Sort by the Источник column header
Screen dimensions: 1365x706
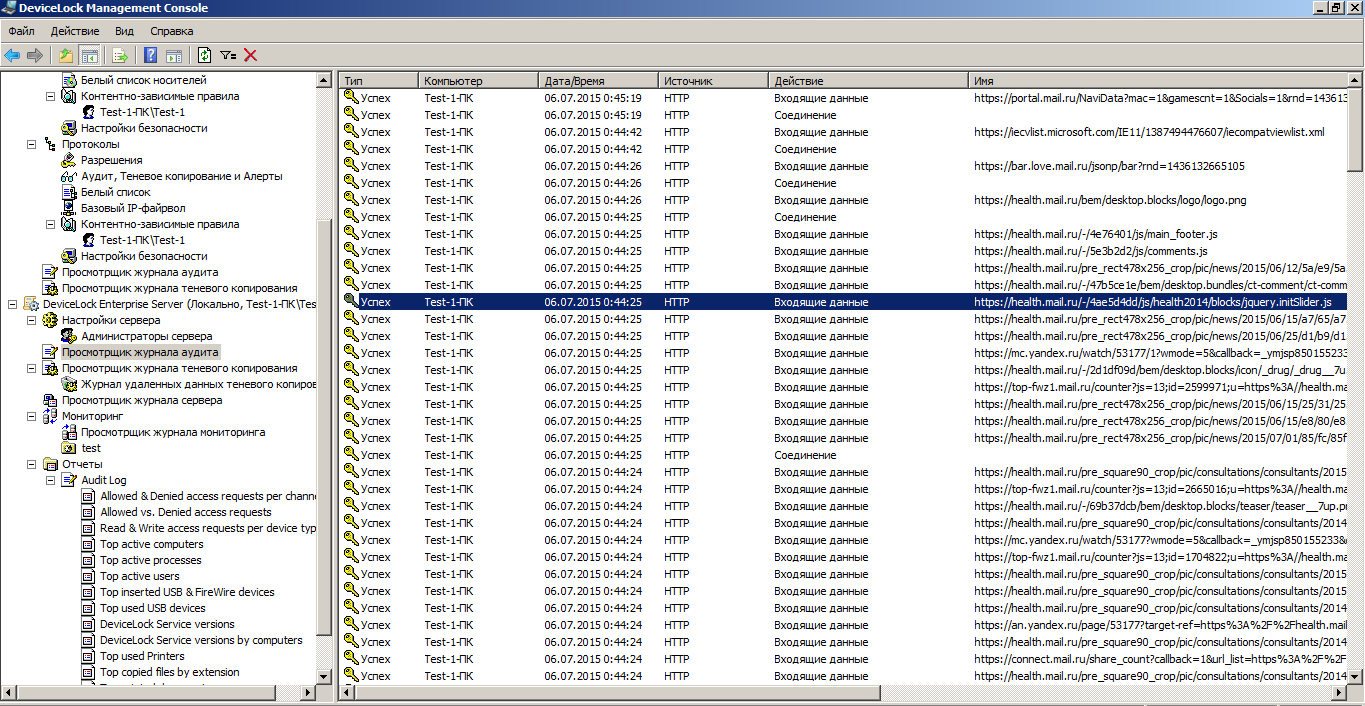click(714, 80)
